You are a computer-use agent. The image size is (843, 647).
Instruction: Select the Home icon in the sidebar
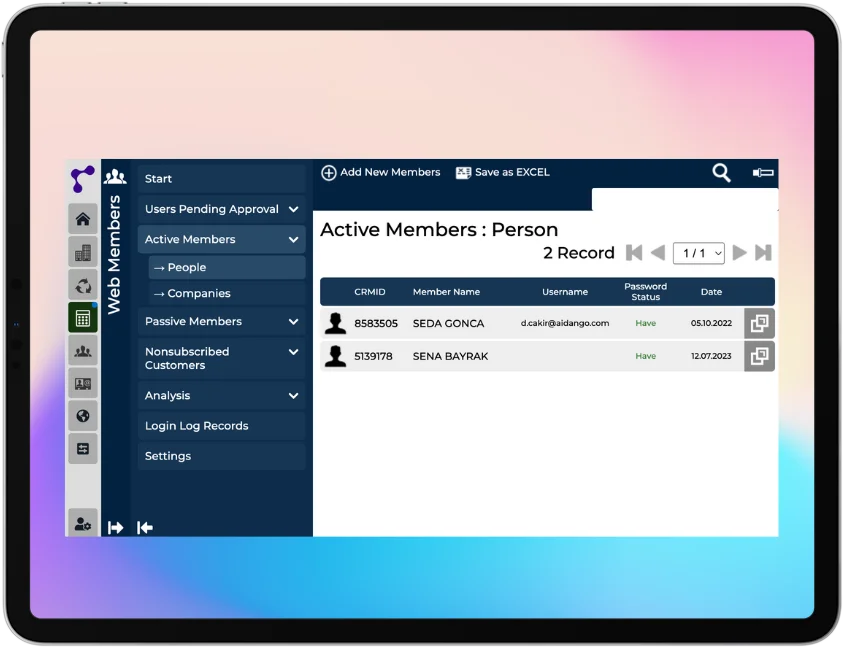pyautogui.click(x=83, y=218)
